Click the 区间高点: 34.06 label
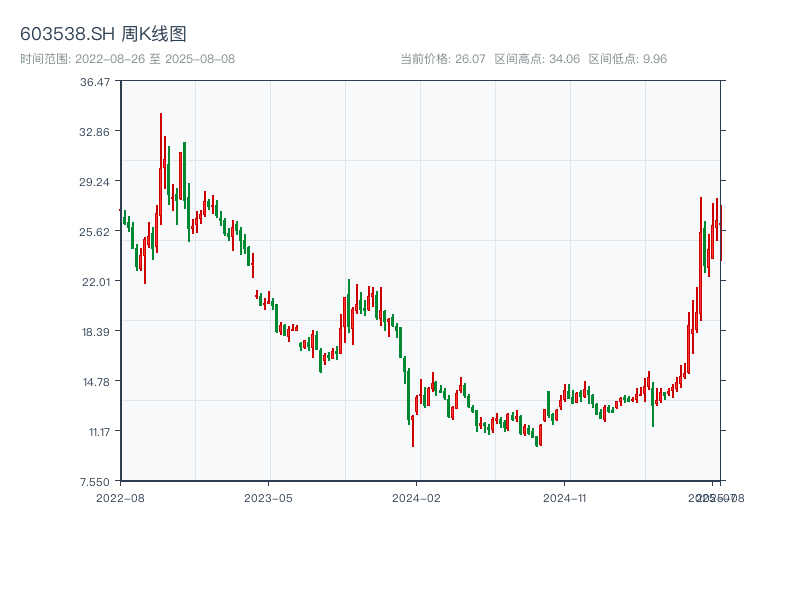800x600 pixels. coord(537,59)
